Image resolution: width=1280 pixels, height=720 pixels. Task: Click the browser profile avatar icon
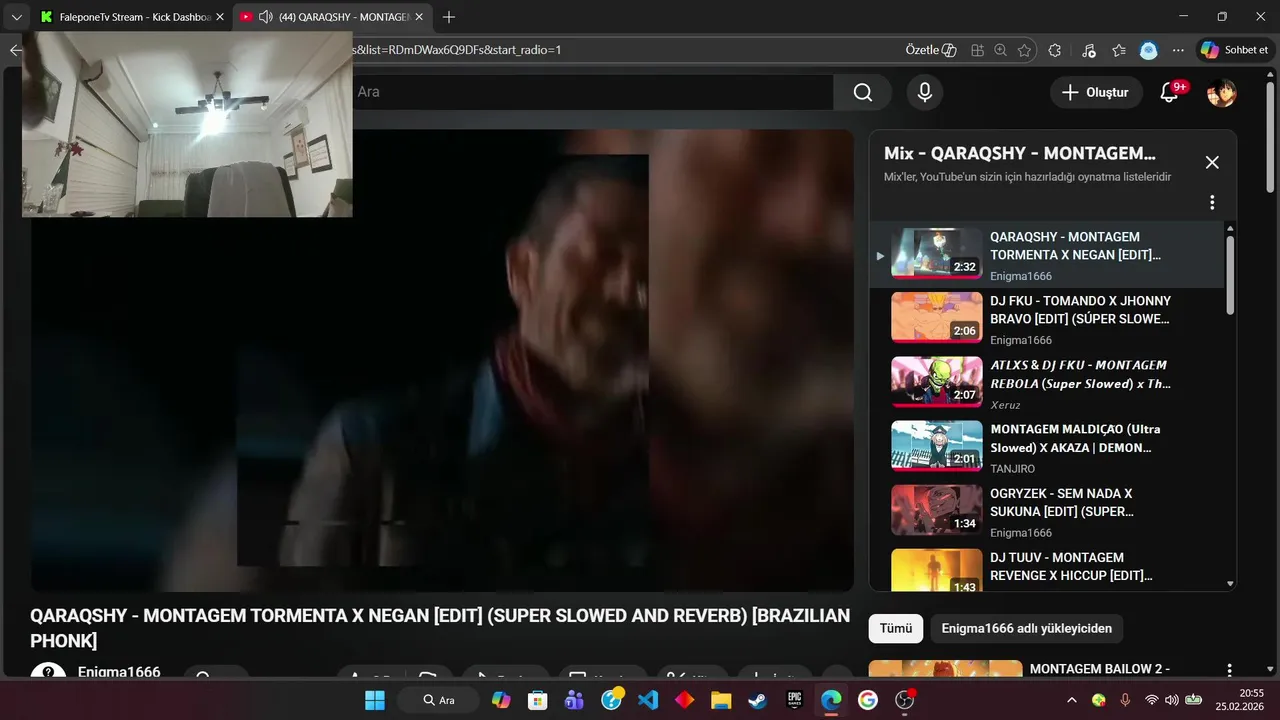[x=1149, y=50]
